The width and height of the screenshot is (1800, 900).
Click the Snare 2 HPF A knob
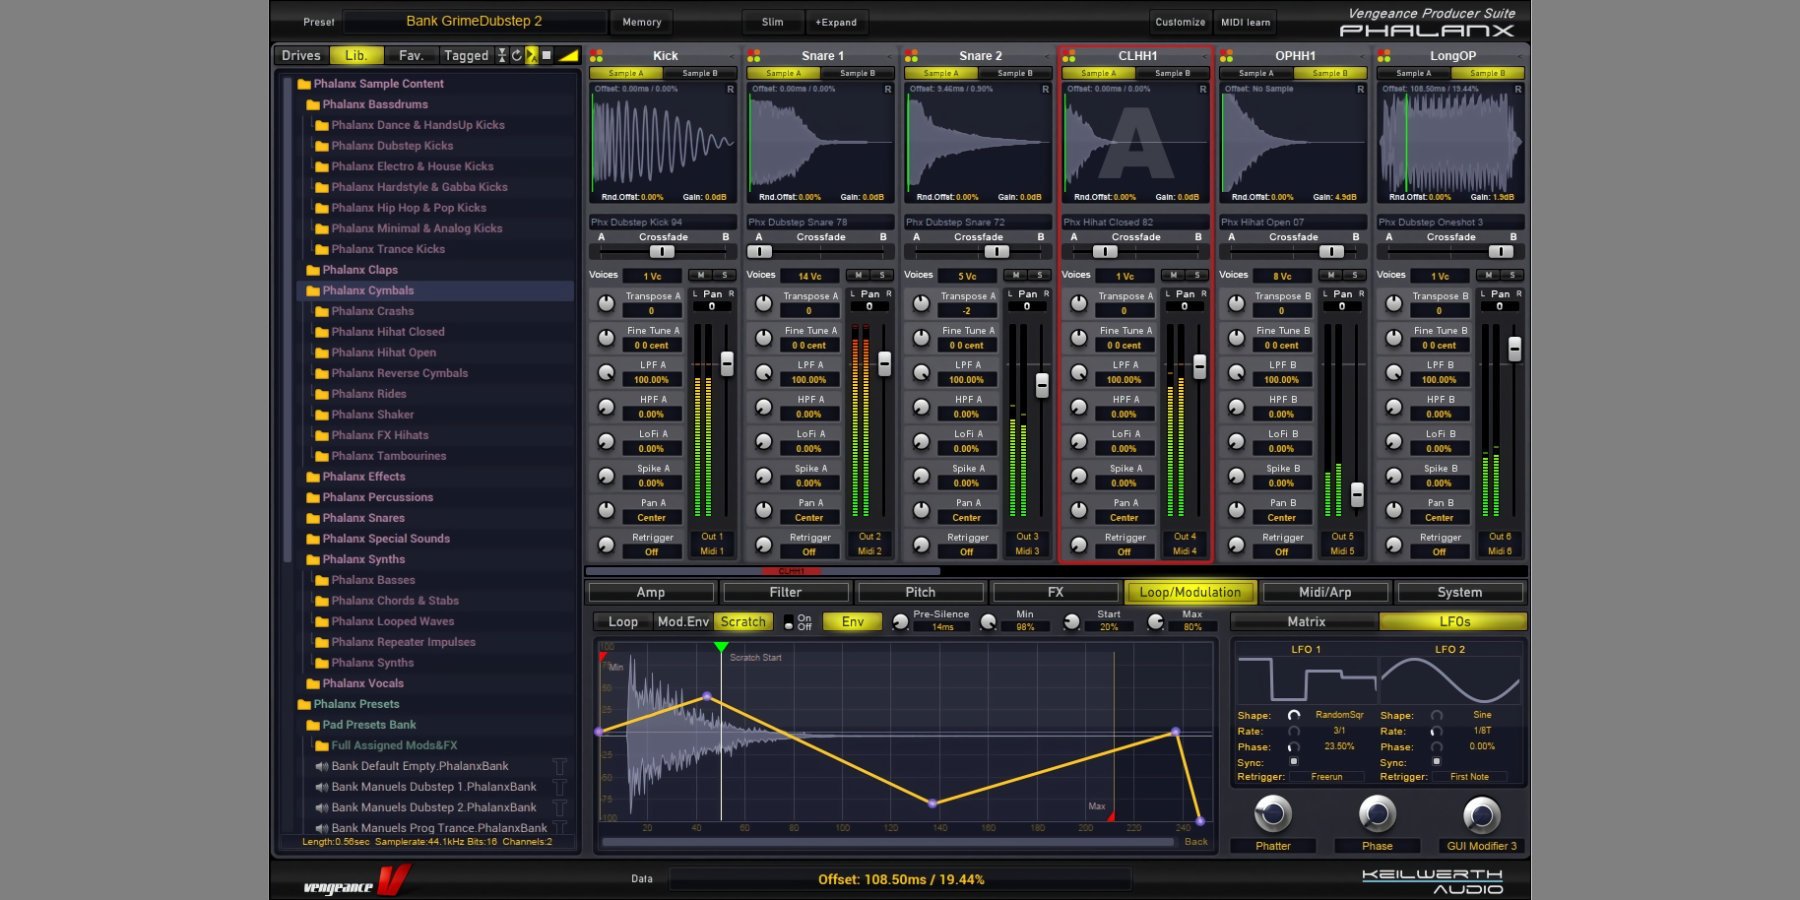(x=921, y=407)
